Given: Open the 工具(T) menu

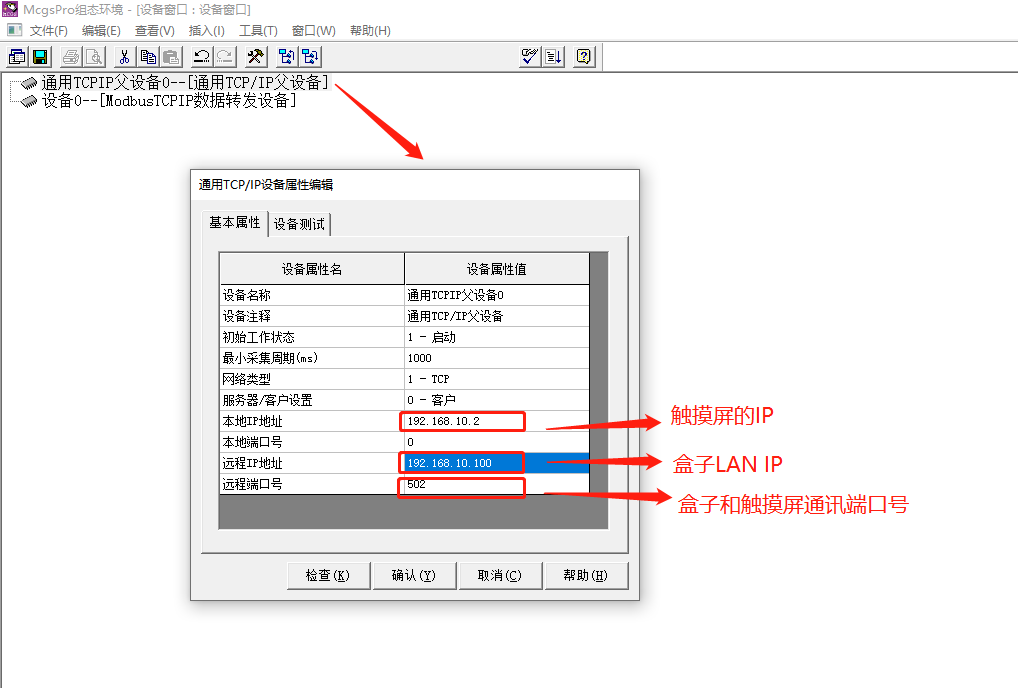Looking at the screenshot, I should tap(258, 31).
